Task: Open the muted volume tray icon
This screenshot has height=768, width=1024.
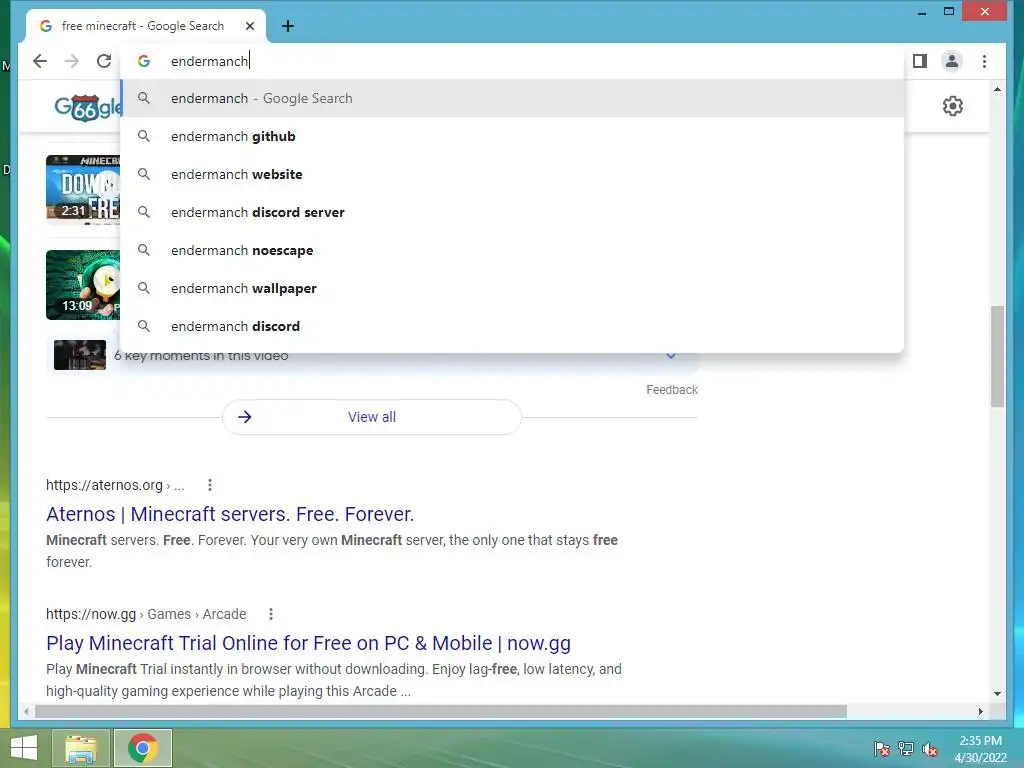Action: click(x=930, y=749)
